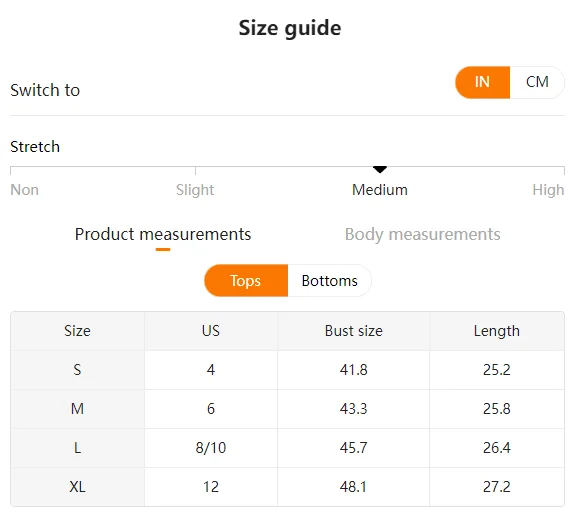The height and width of the screenshot is (526, 578).
Task: Click the US column header
Action: click(x=211, y=331)
